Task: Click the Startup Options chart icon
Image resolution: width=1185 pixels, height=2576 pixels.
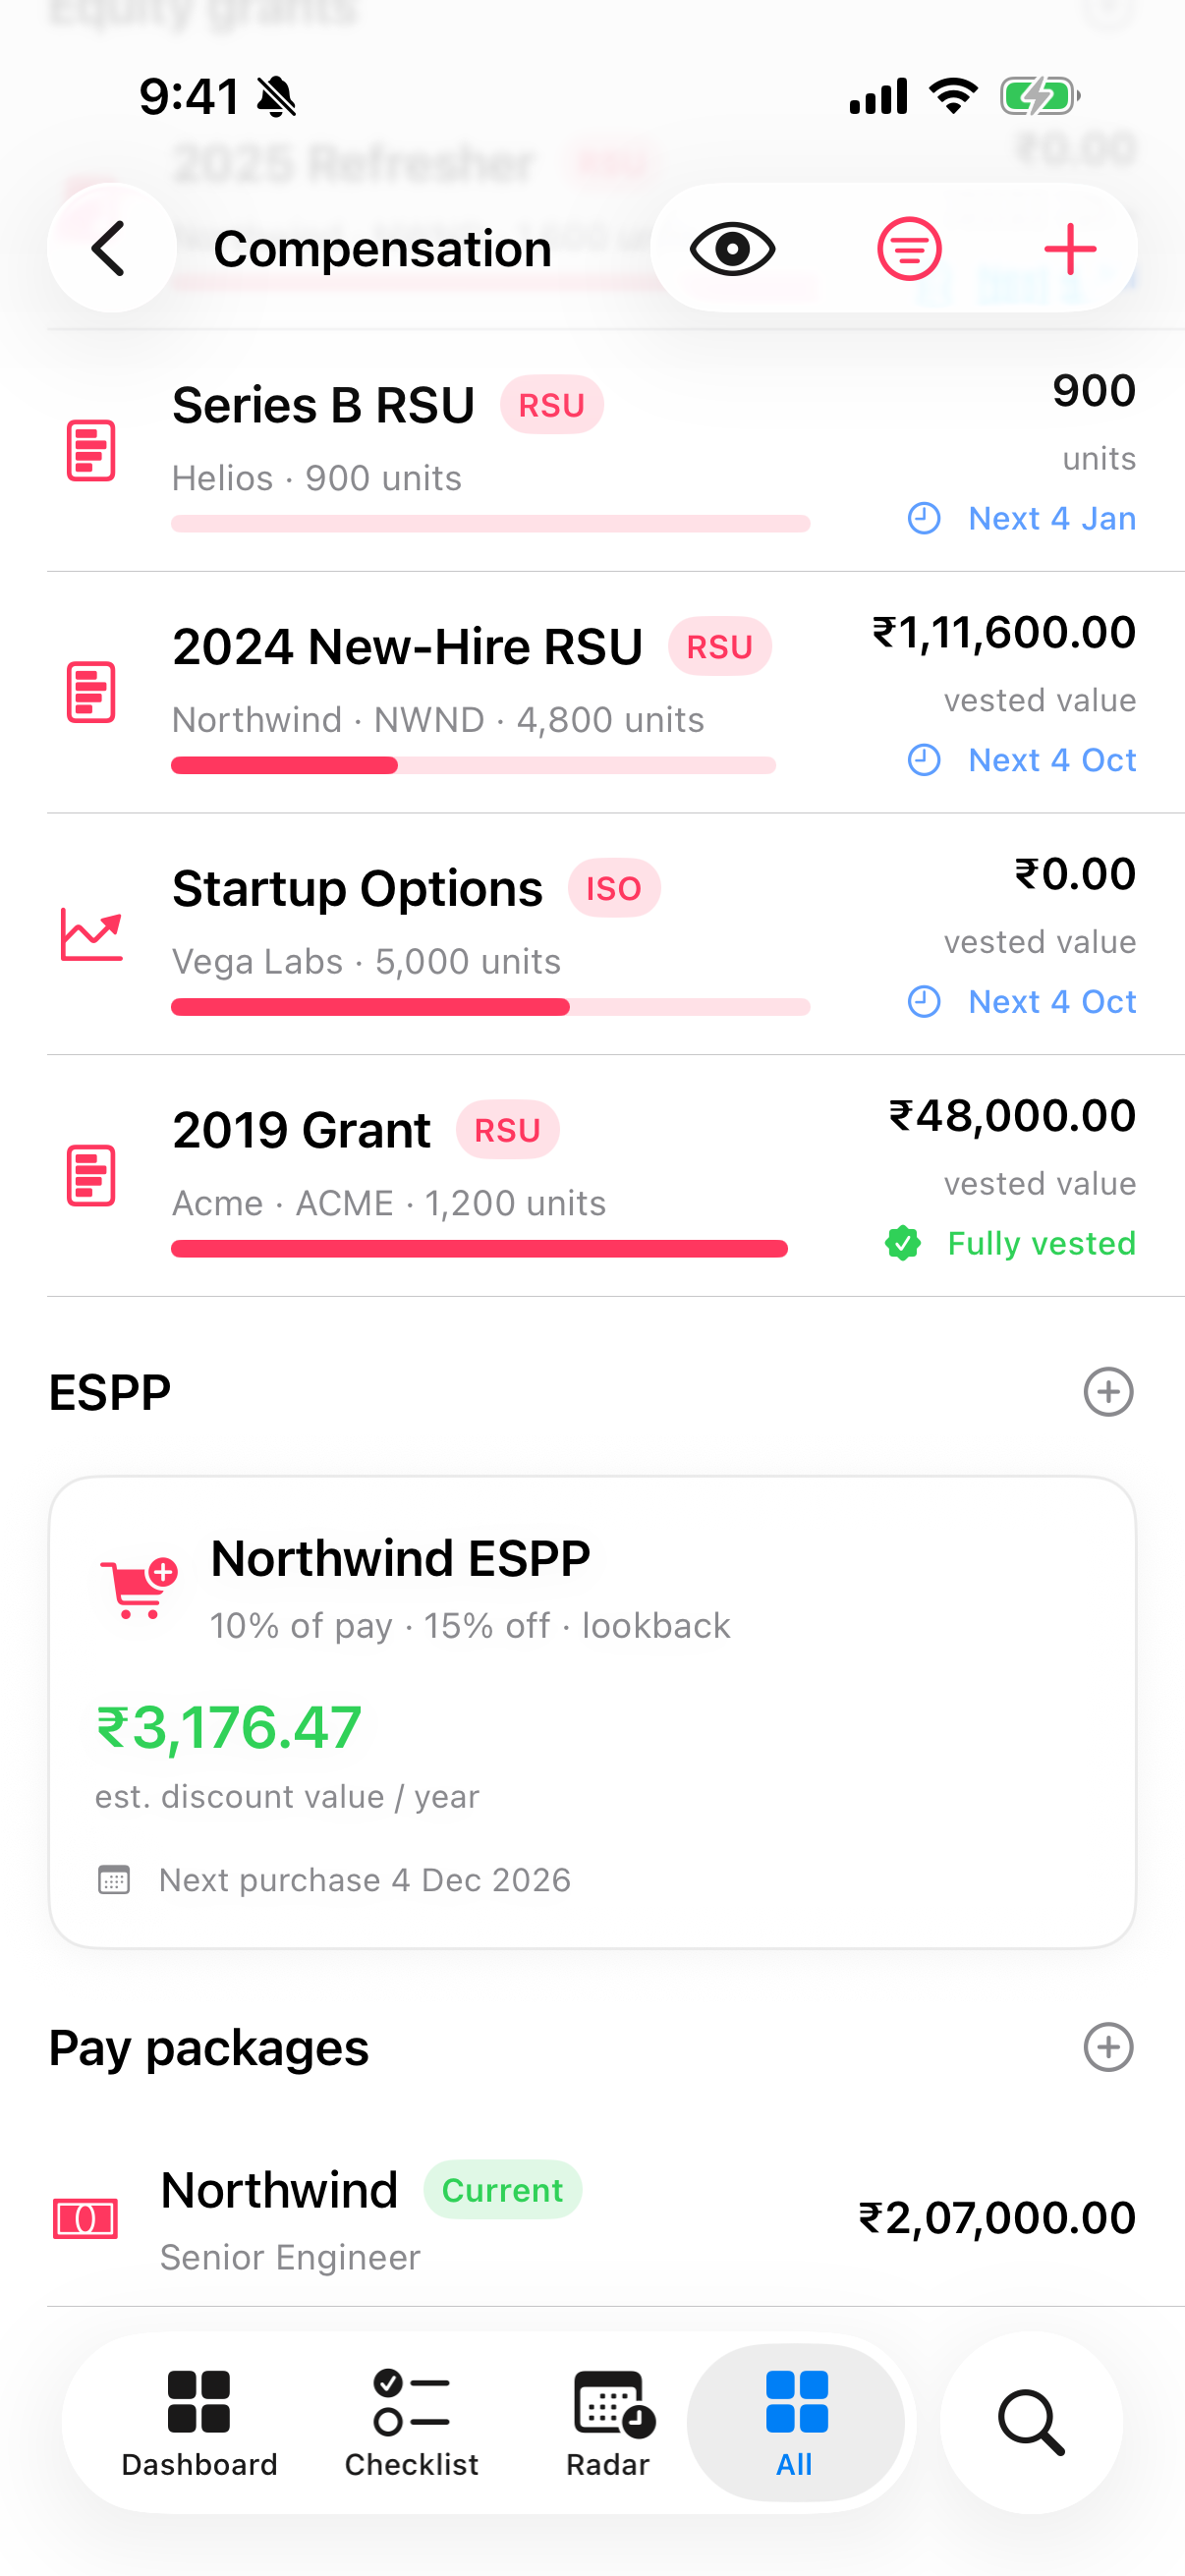Action: click(91, 934)
